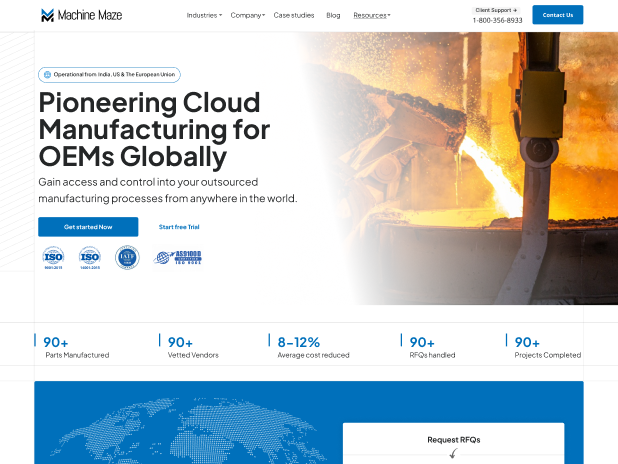Image resolution: width=618 pixels, height=464 pixels.
Task: Click the ISO 9001:2015 certification badge
Action: (53, 258)
